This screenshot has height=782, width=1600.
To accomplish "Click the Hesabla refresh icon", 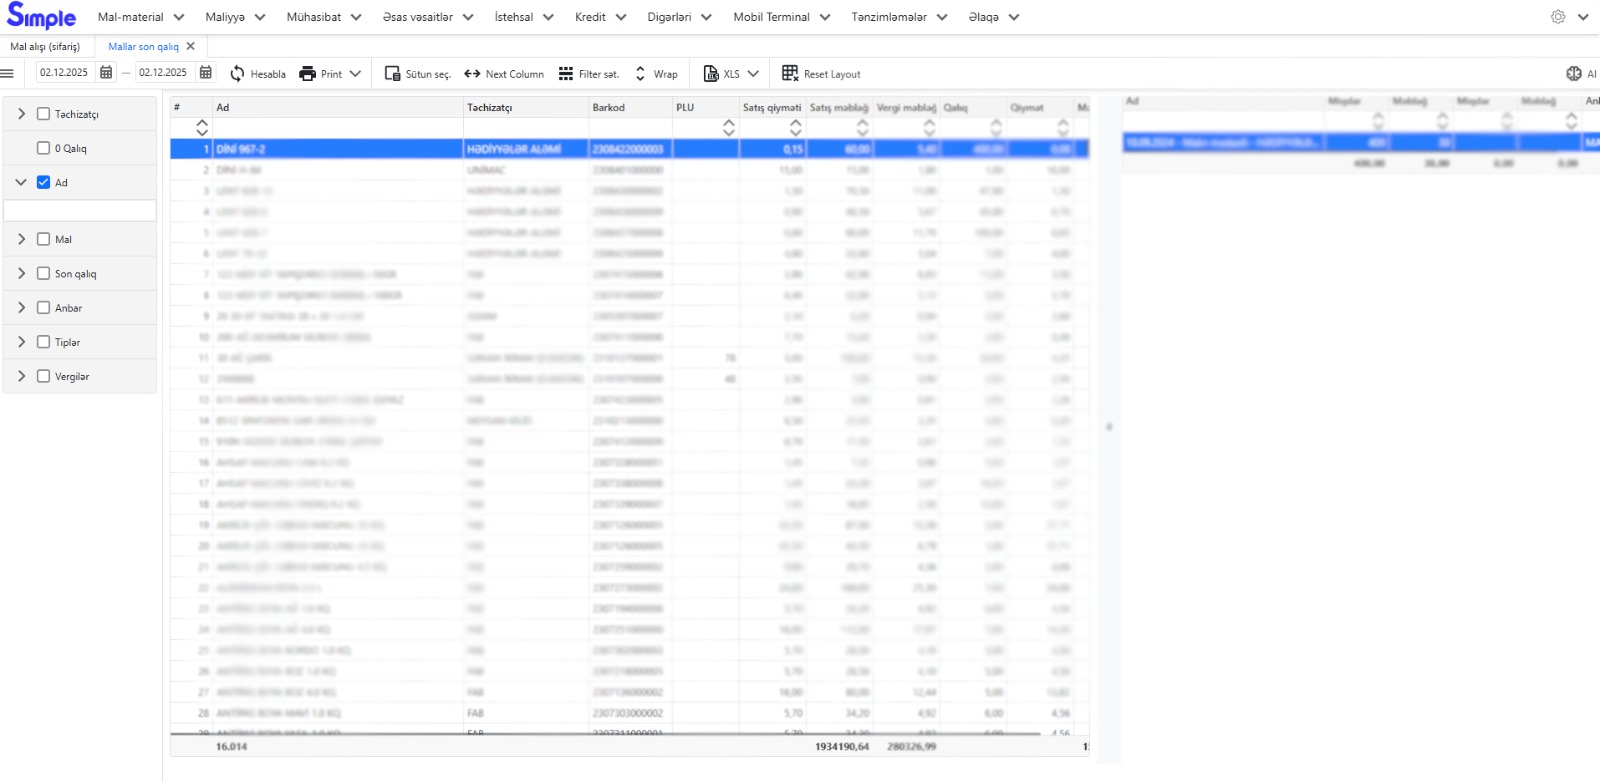I will point(237,73).
